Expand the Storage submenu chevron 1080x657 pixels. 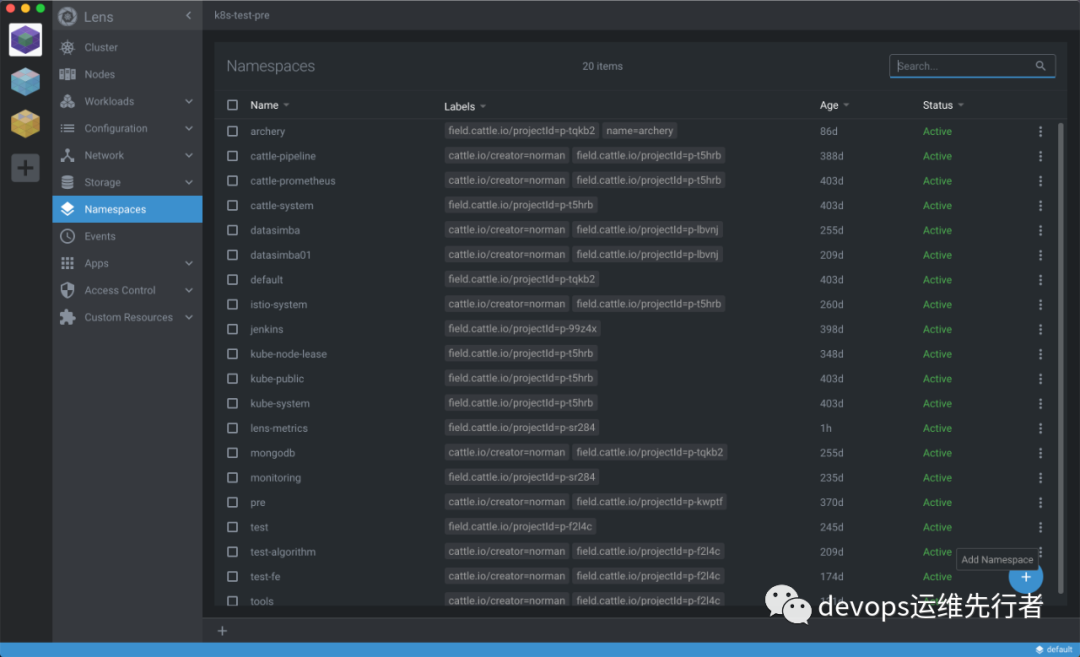point(189,182)
